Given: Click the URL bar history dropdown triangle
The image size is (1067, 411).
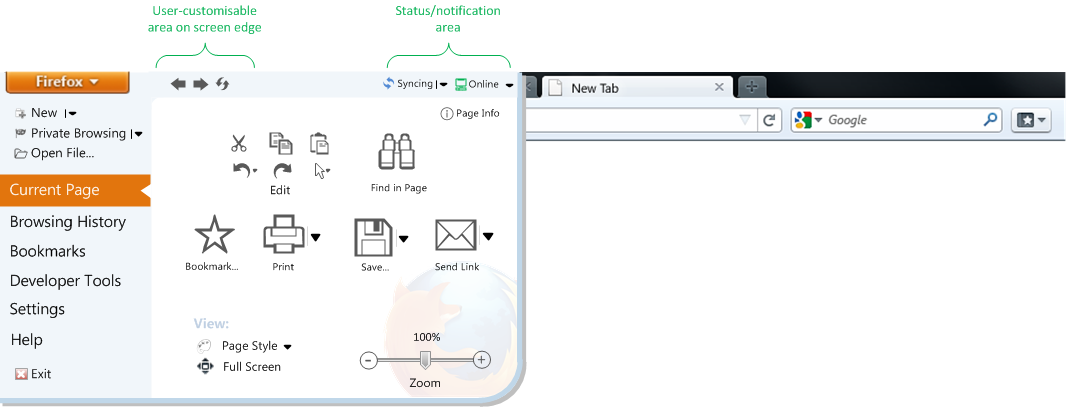Looking at the screenshot, I should [x=745, y=120].
